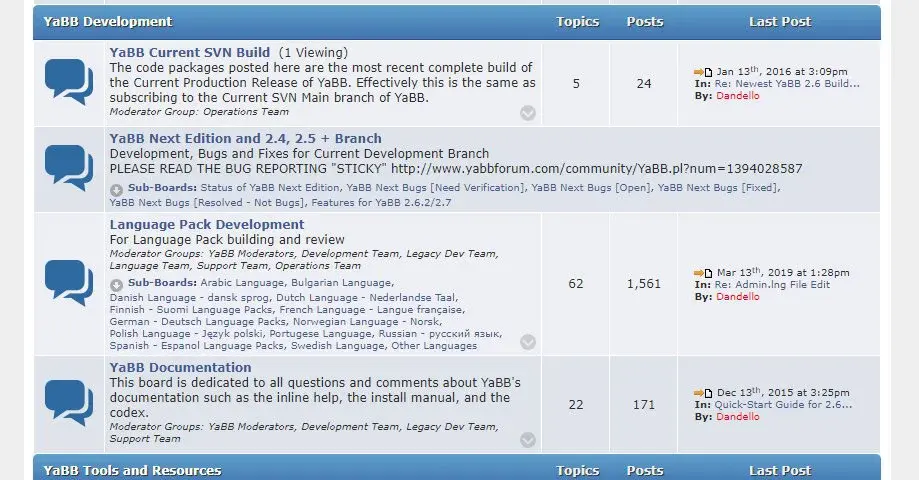
Task: Click the YaBB Next Edition board speech-bubble icon
Action: coord(69,168)
